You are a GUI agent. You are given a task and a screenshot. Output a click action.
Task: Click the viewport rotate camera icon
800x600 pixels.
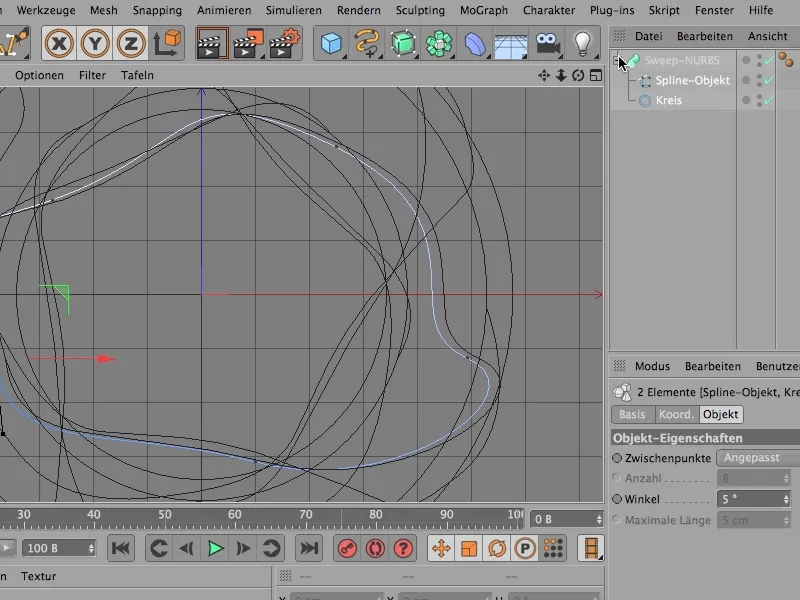pos(578,76)
